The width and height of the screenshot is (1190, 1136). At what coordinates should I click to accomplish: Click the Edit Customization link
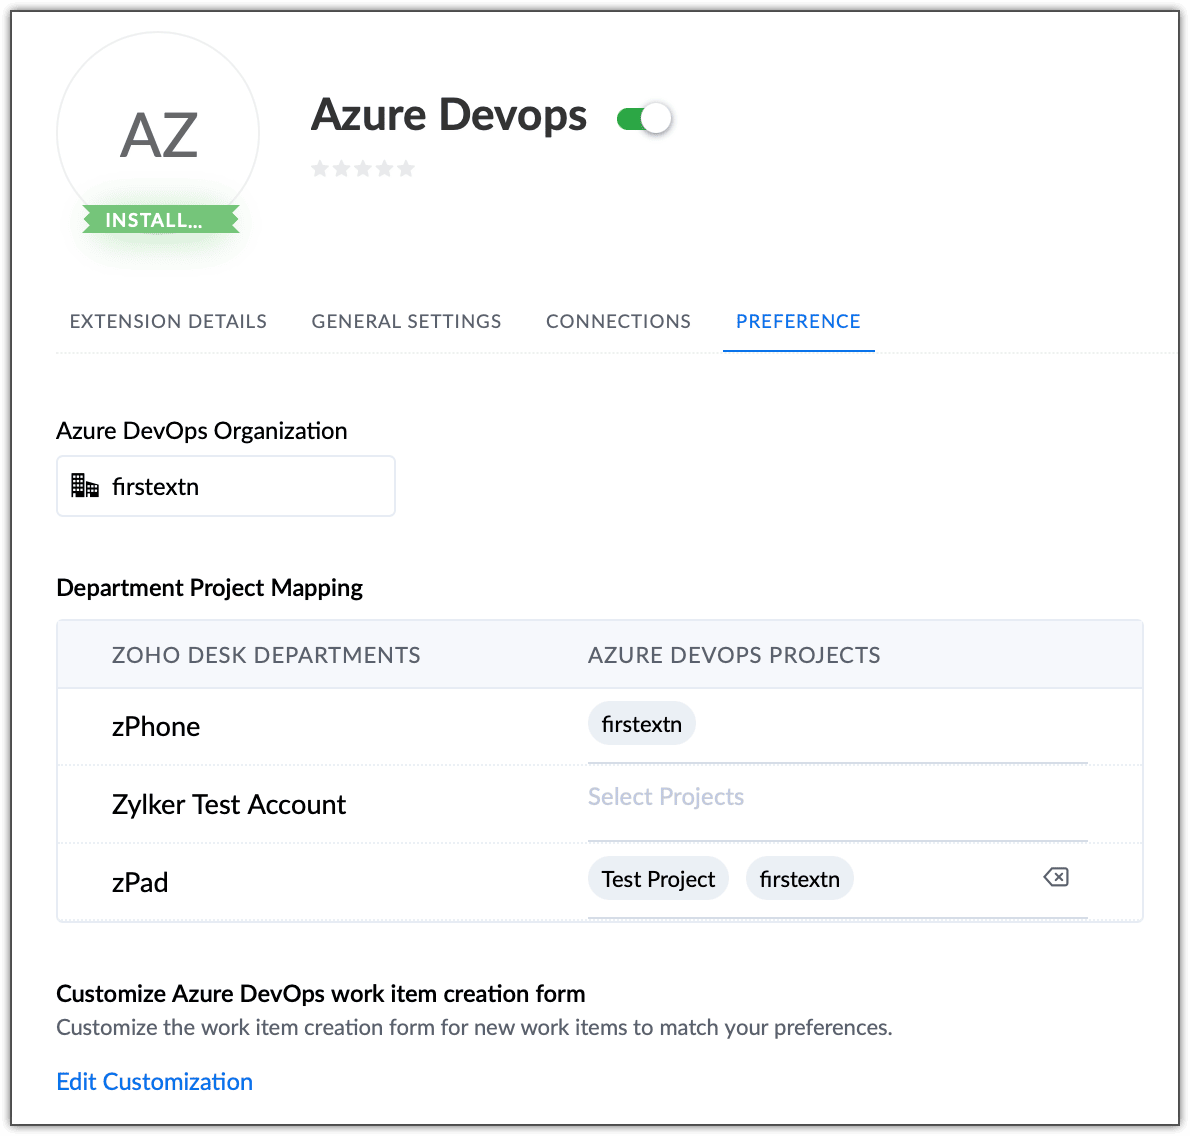point(155,1081)
